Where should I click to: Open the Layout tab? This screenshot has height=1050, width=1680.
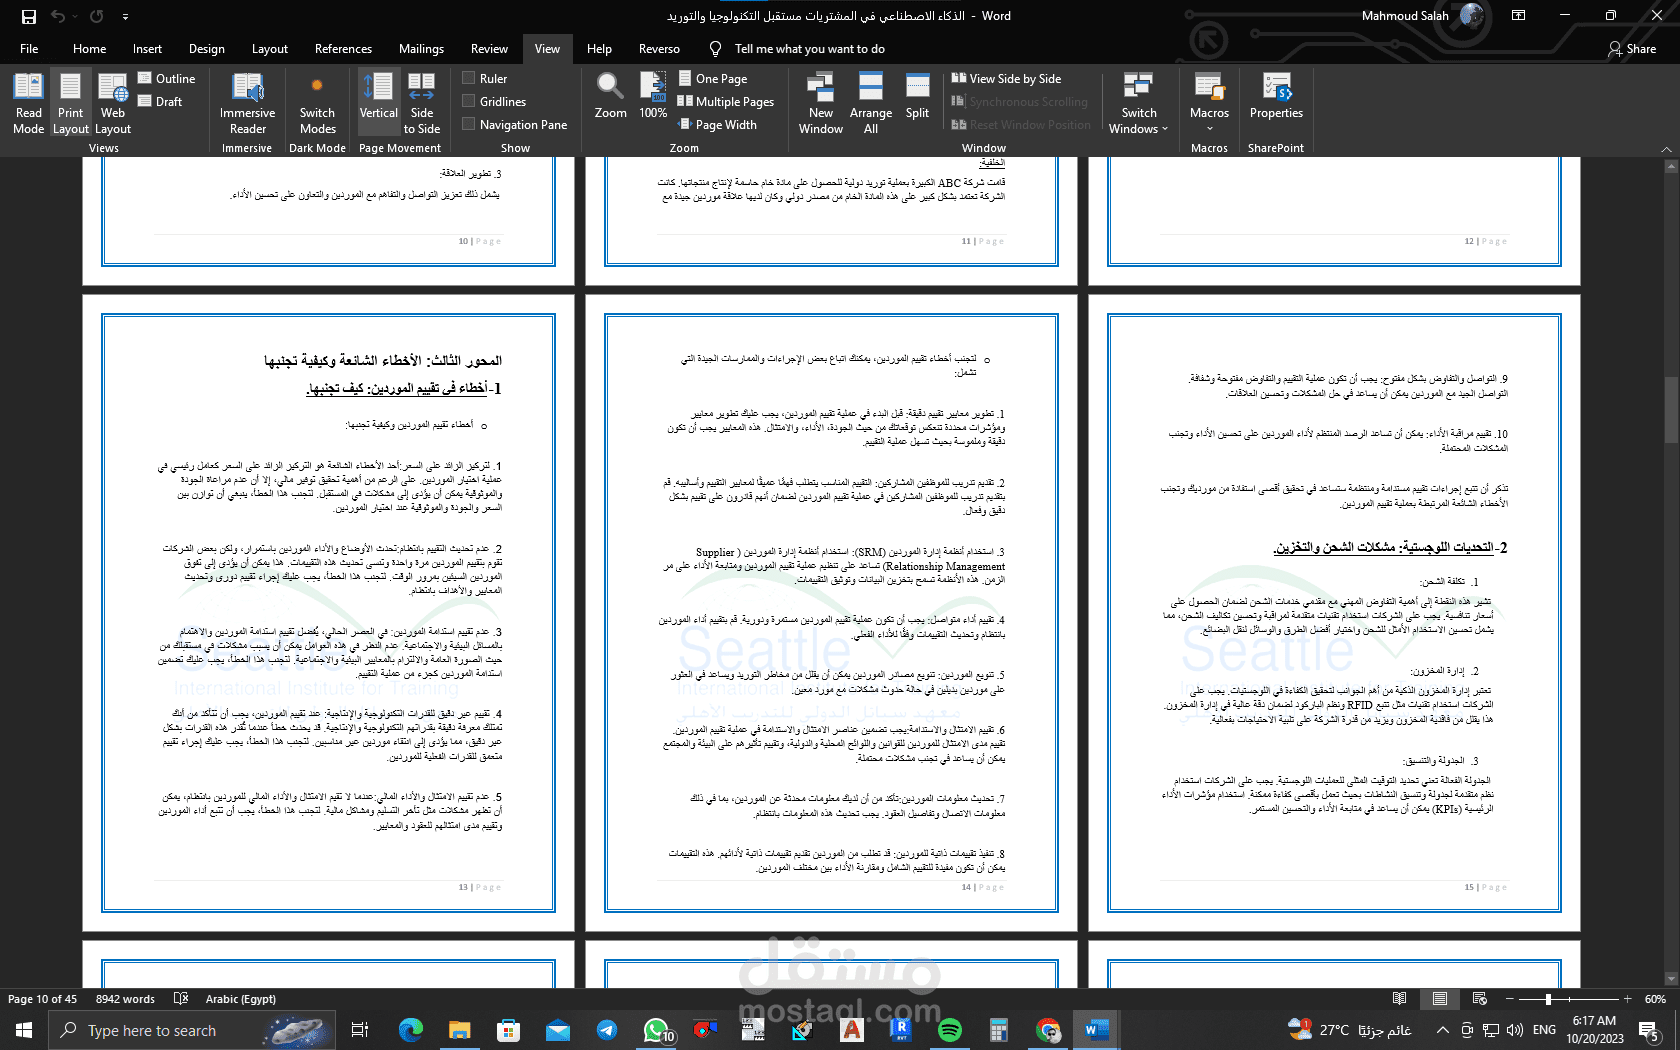269,48
